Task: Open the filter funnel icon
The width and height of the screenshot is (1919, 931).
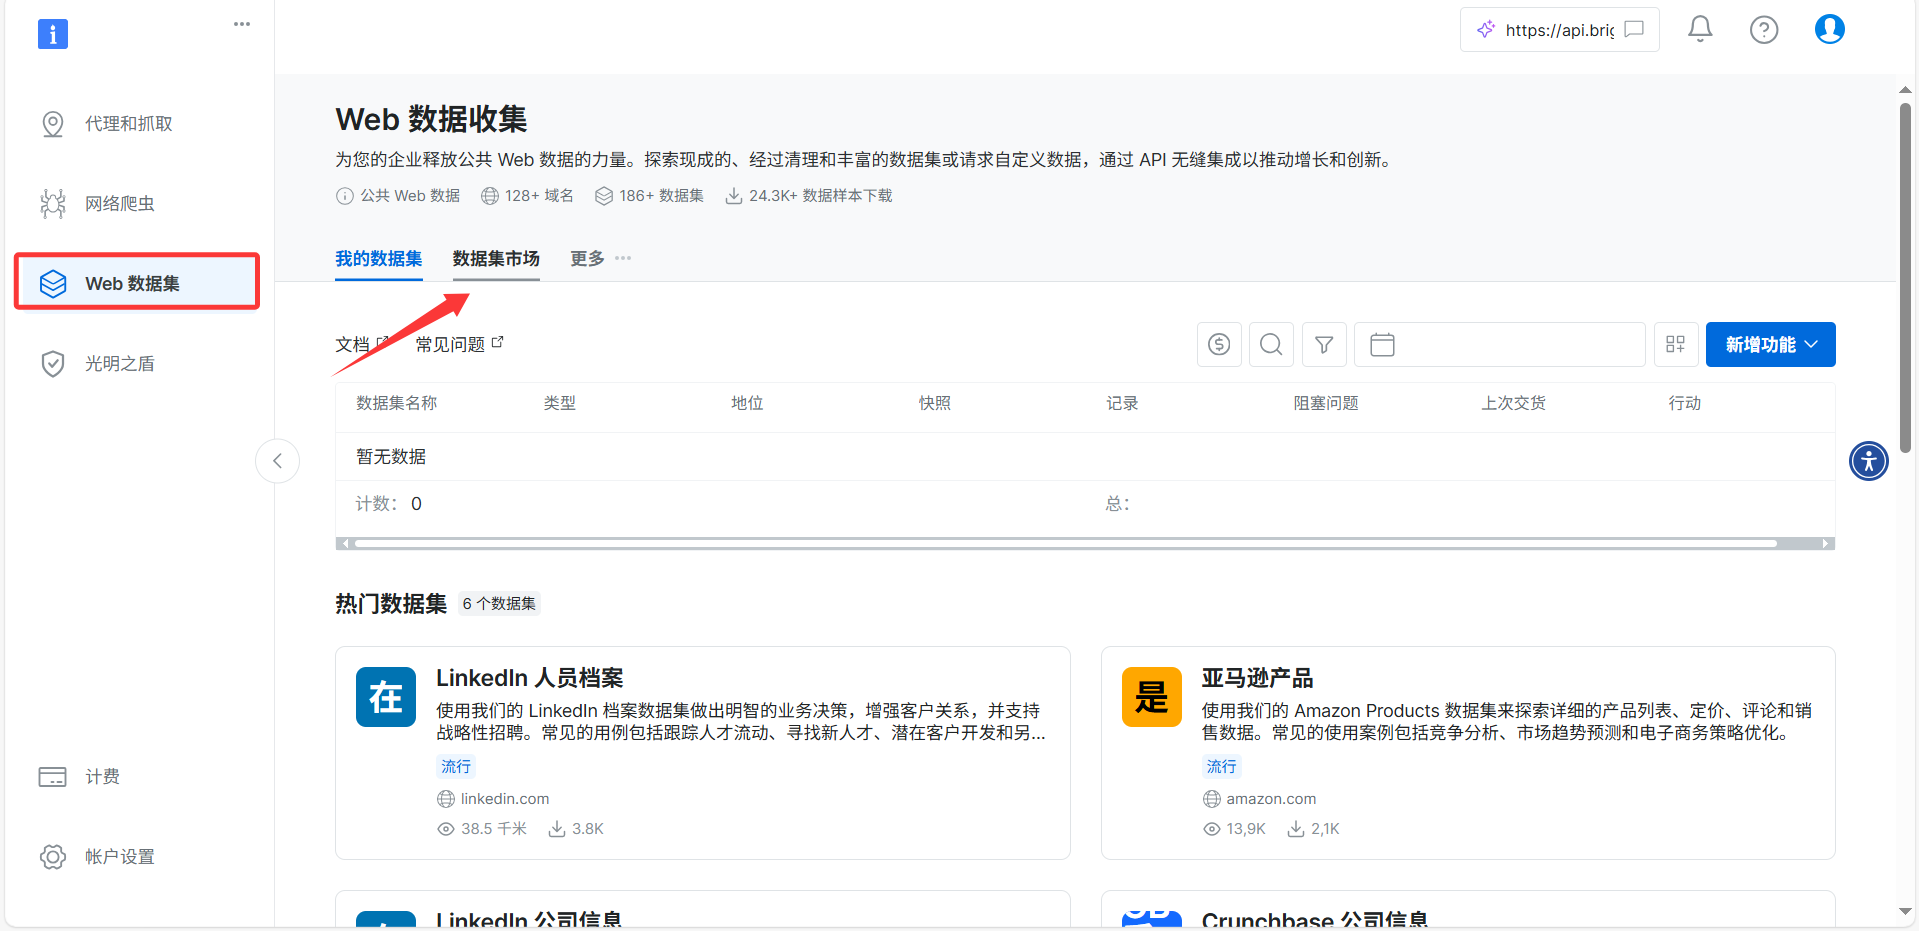Action: tap(1324, 345)
